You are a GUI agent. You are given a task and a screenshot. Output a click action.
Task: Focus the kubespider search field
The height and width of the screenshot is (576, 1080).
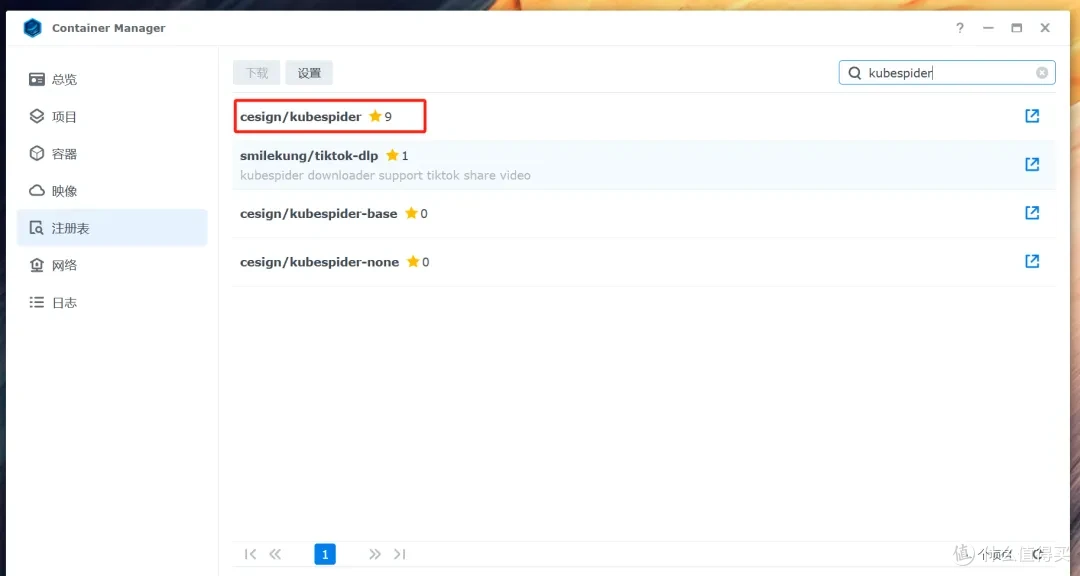click(947, 72)
